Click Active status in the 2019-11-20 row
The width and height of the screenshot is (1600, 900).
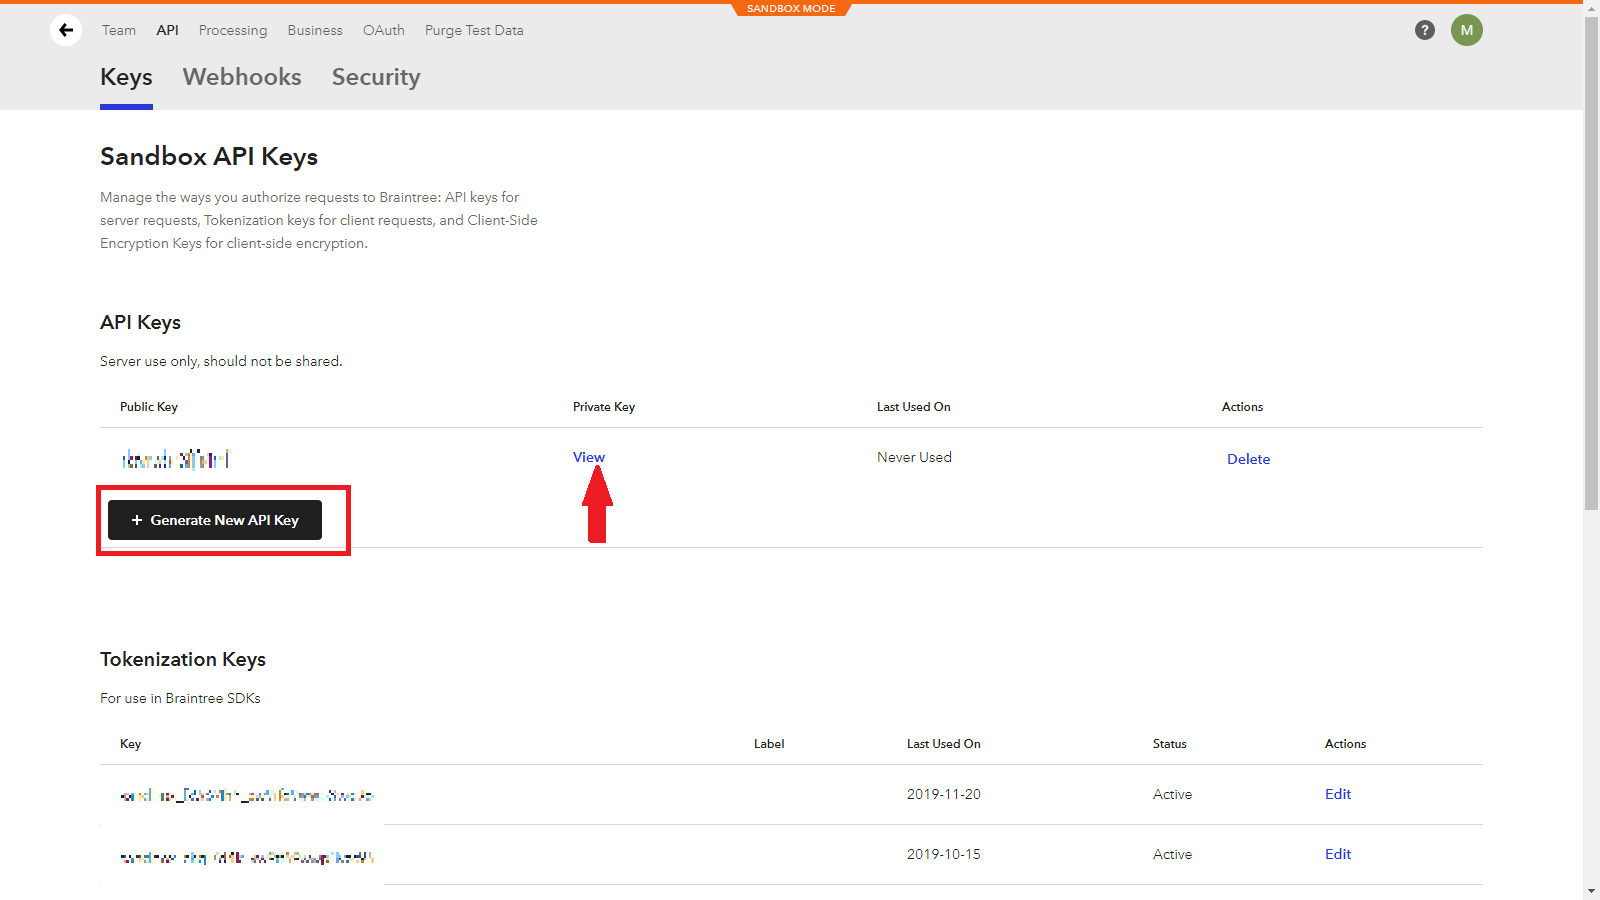[x=1173, y=794]
